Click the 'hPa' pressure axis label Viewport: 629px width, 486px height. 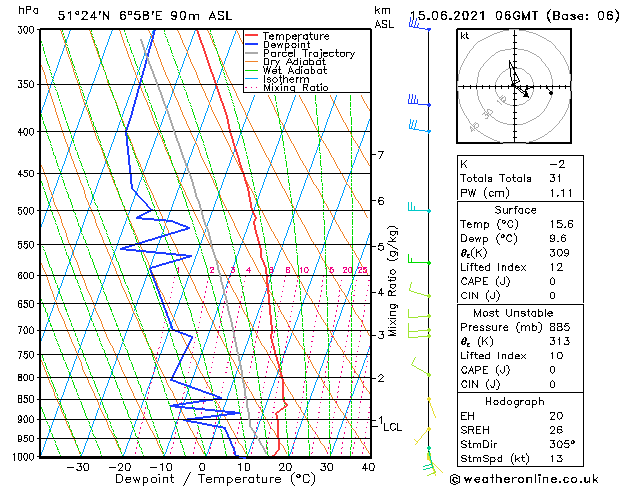pos(28,10)
